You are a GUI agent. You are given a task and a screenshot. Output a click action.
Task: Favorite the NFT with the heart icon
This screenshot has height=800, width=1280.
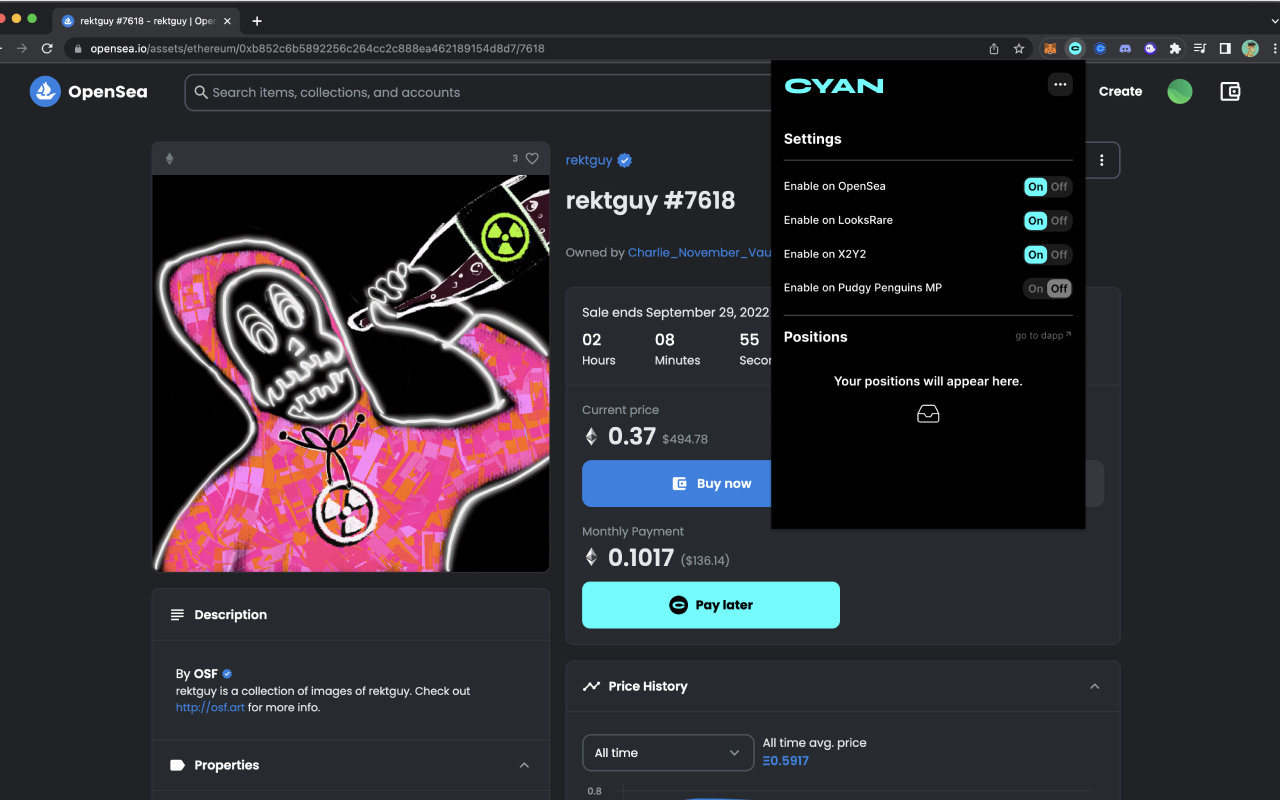(x=532, y=158)
